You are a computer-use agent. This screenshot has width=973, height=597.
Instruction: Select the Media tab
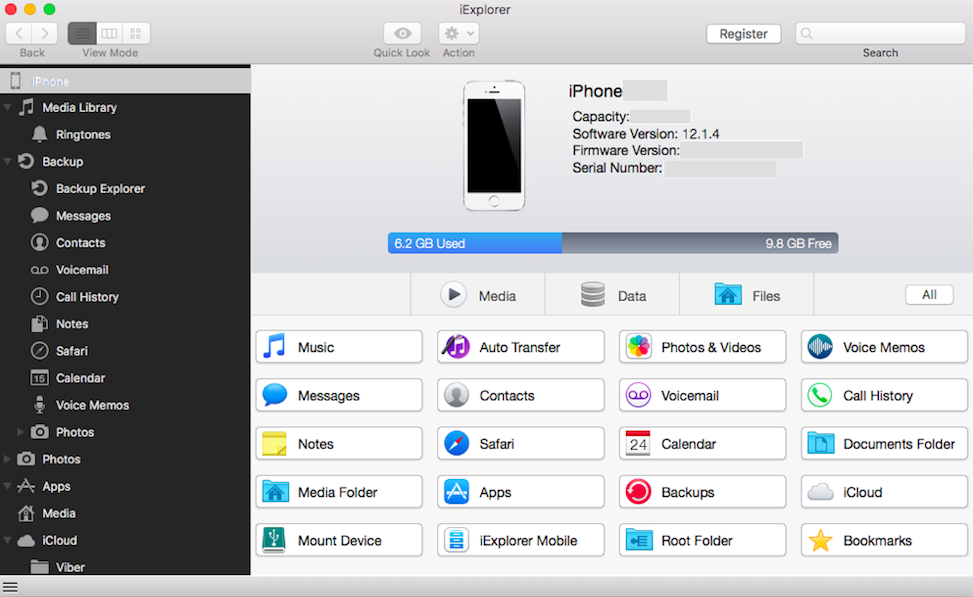[478, 295]
